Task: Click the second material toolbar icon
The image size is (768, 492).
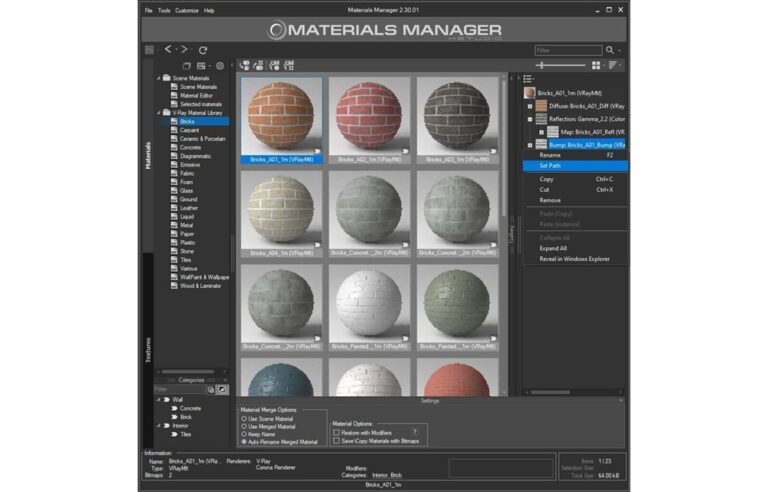Action: (x=258, y=65)
